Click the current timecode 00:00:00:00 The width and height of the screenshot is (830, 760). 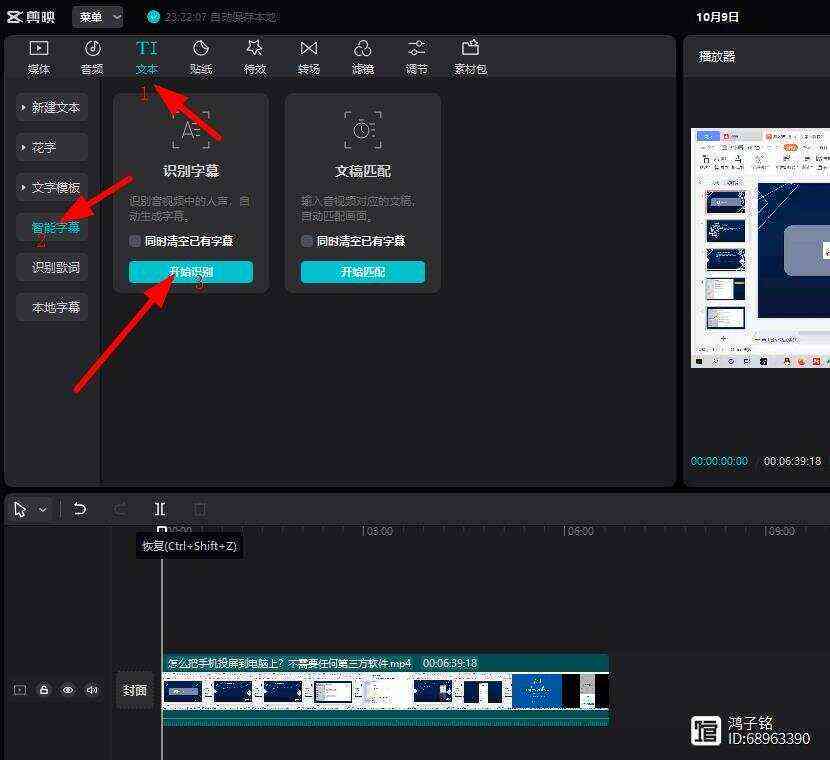point(719,461)
